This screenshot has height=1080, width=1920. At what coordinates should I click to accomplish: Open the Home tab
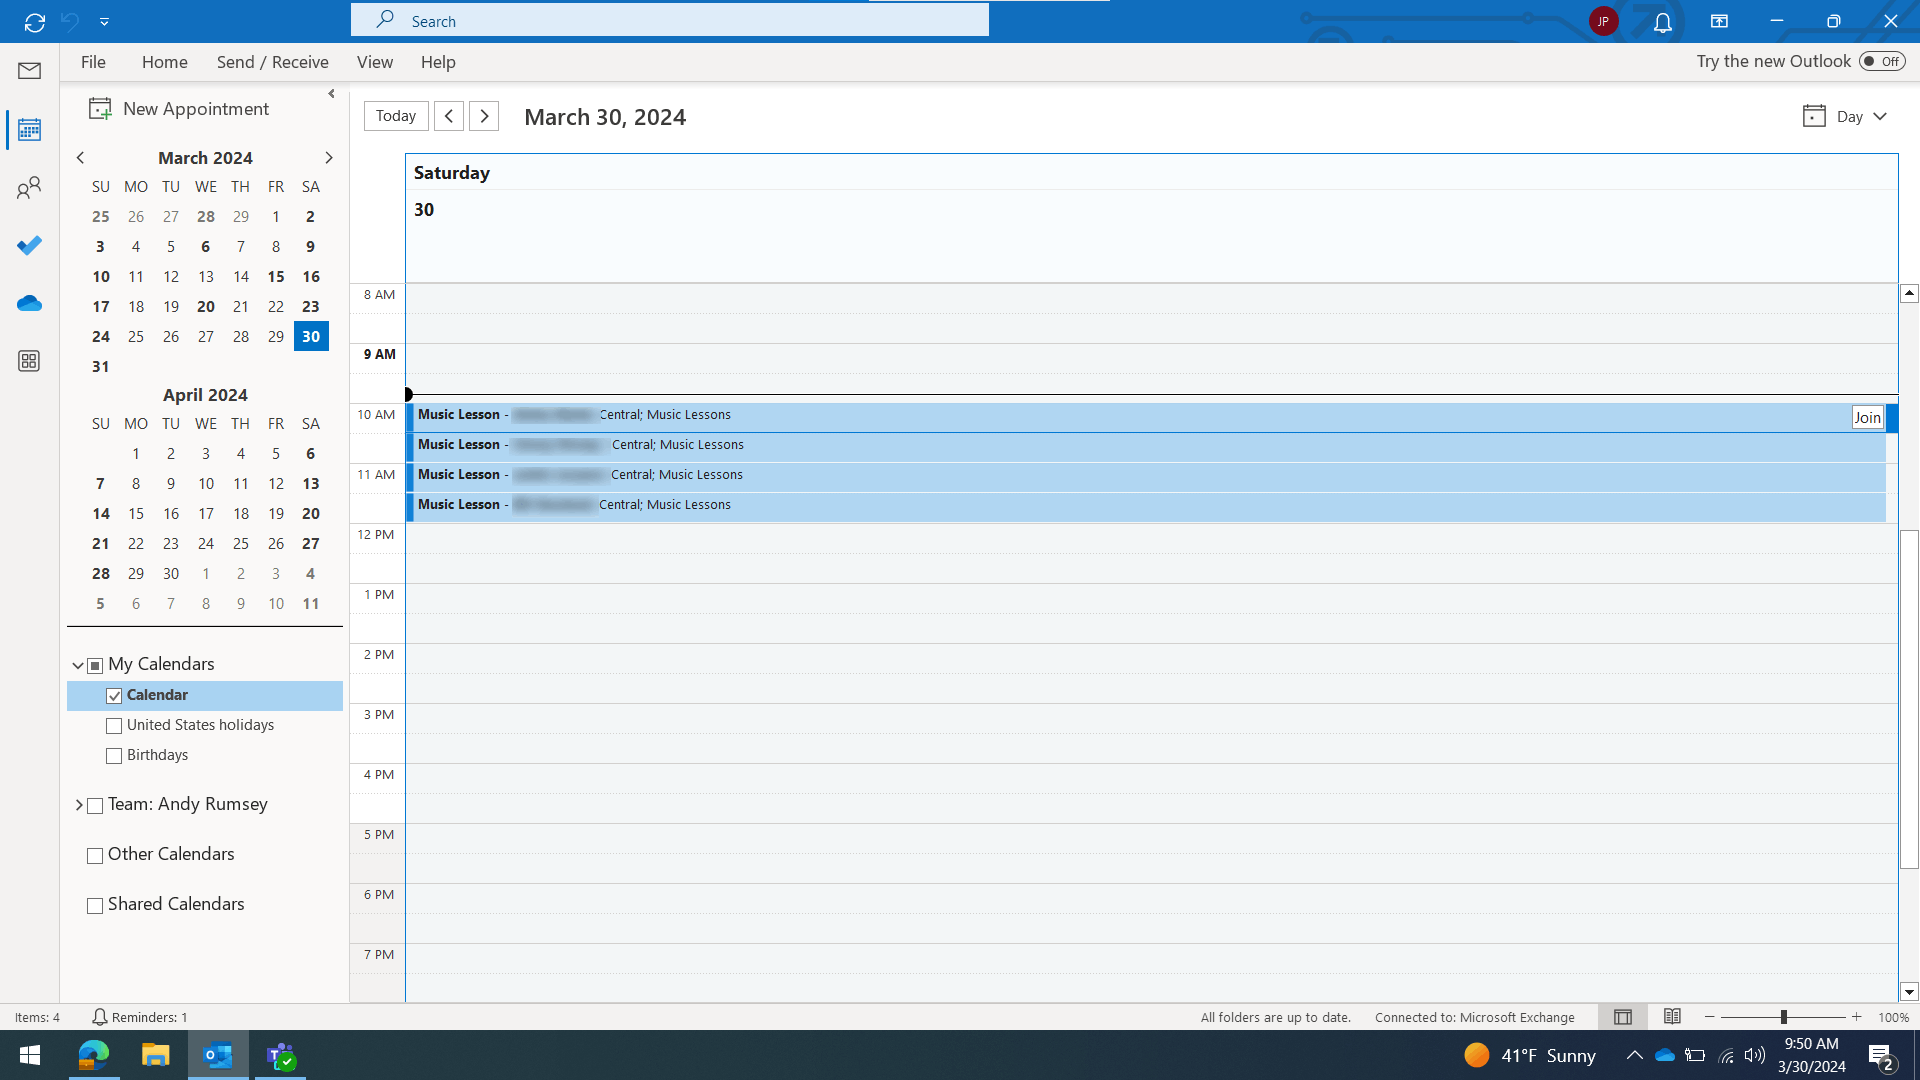[165, 62]
